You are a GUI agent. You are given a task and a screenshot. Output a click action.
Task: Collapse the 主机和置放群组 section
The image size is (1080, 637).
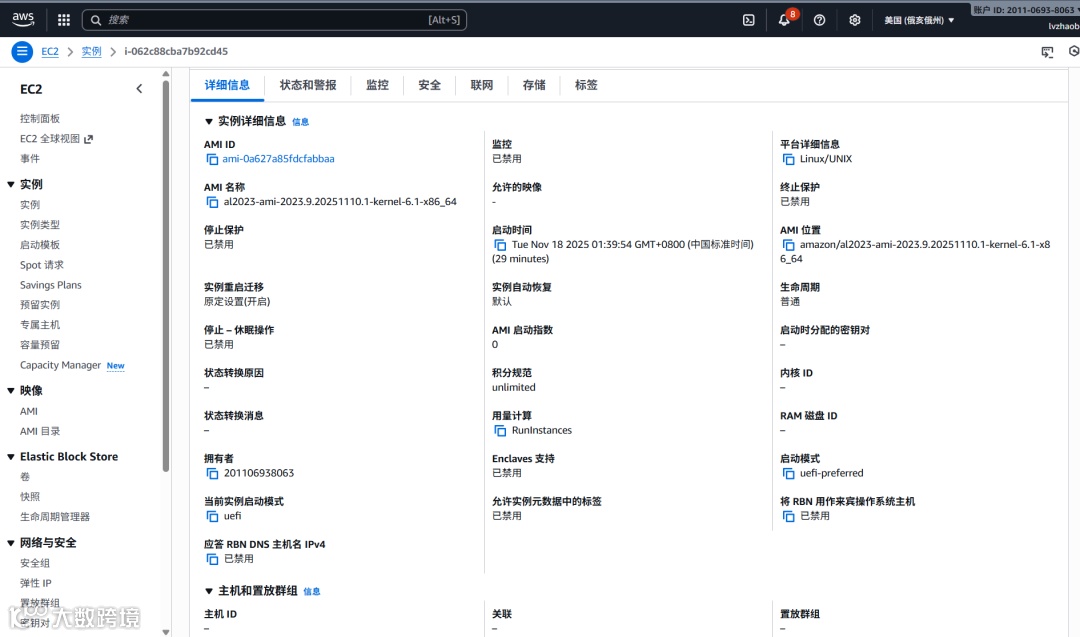(x=209, y=591)
